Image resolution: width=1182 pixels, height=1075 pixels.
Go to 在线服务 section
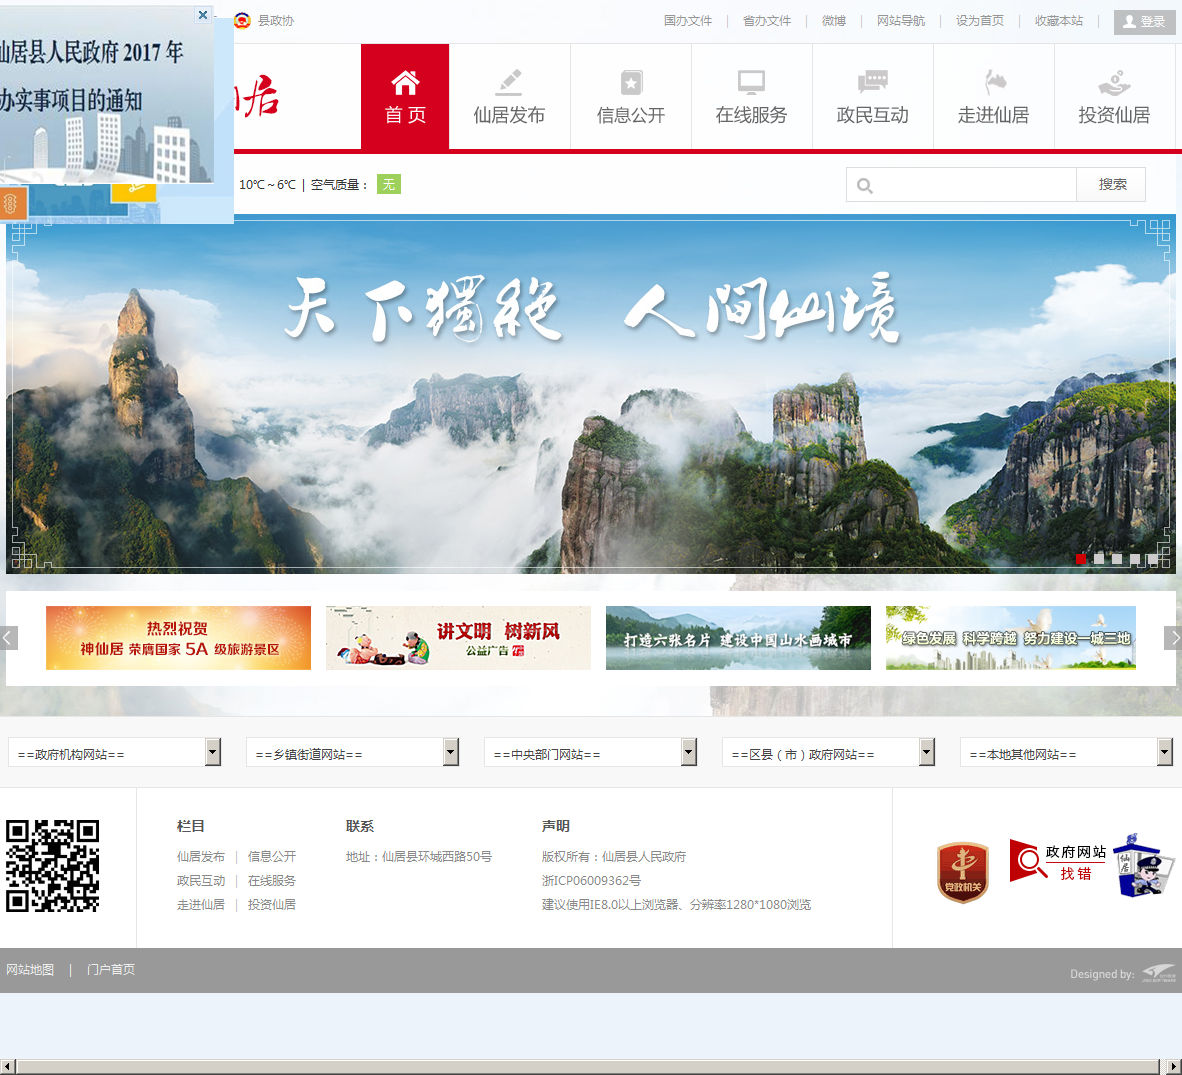click(x=752, y=96)
